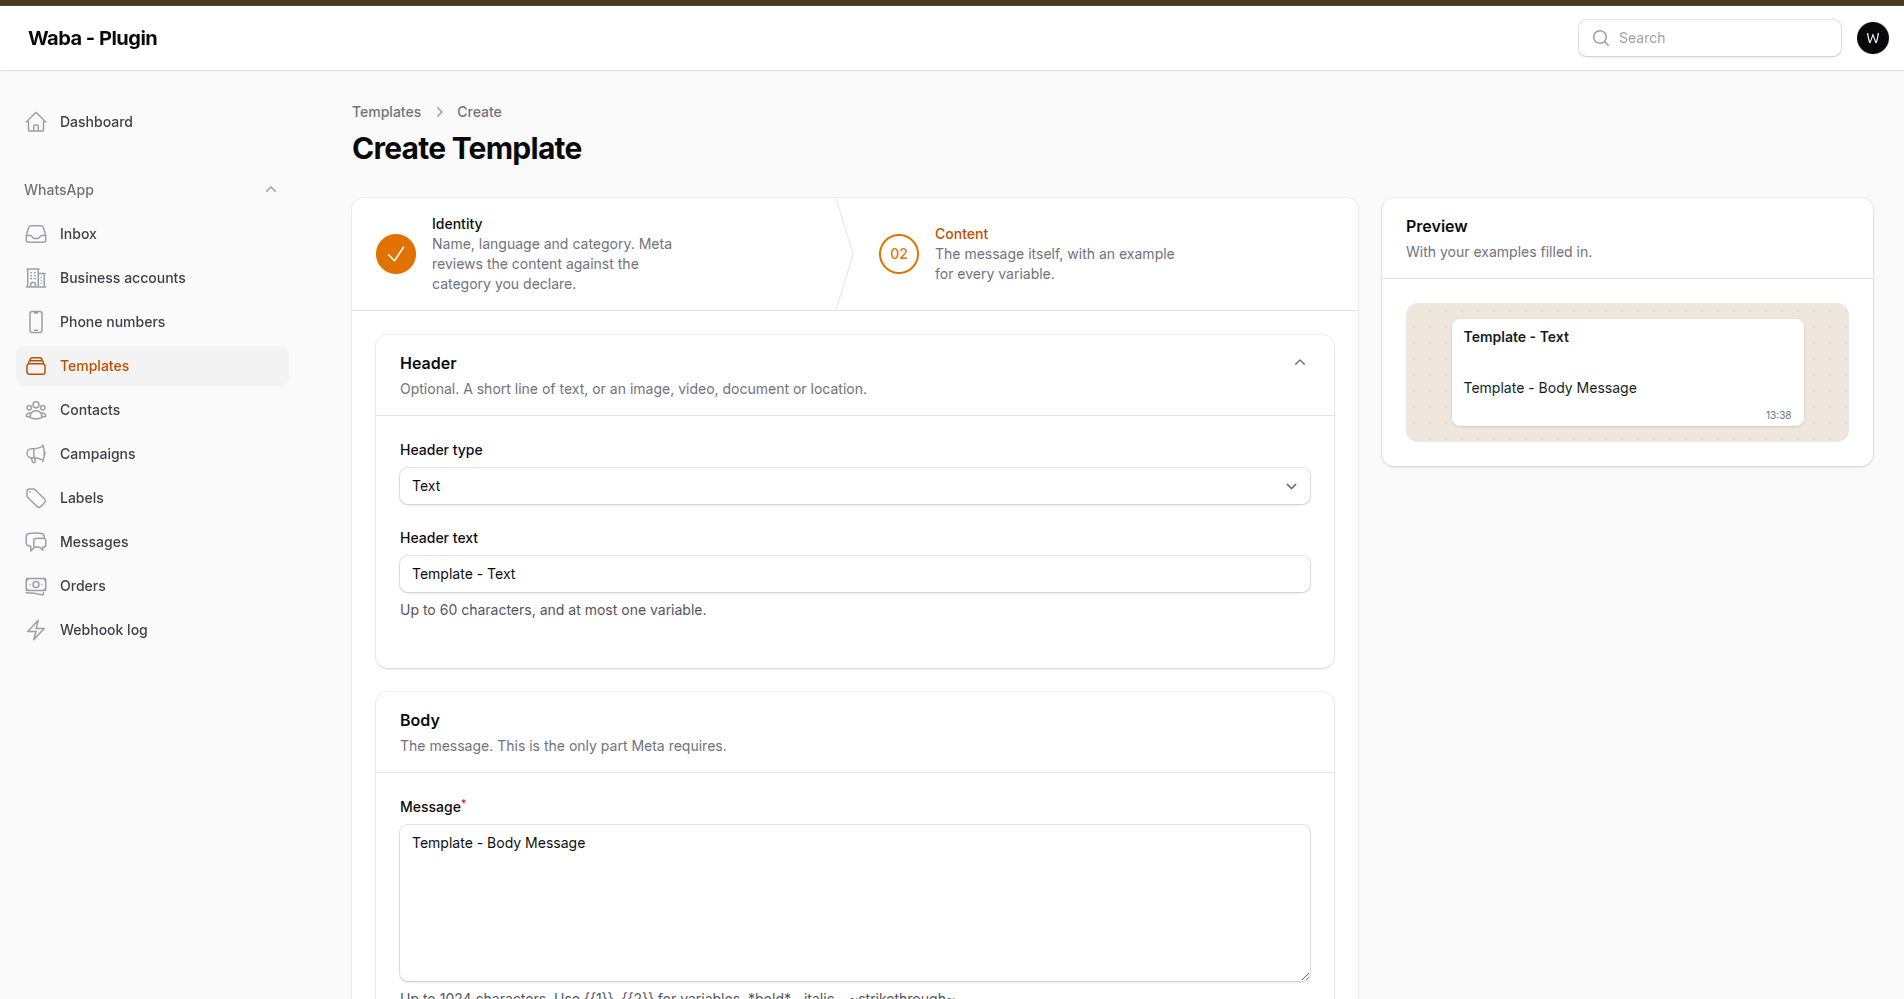Select Templates in the sidebar
The height and width of the screenshot is (999, 1904).
tap(153, 366)
